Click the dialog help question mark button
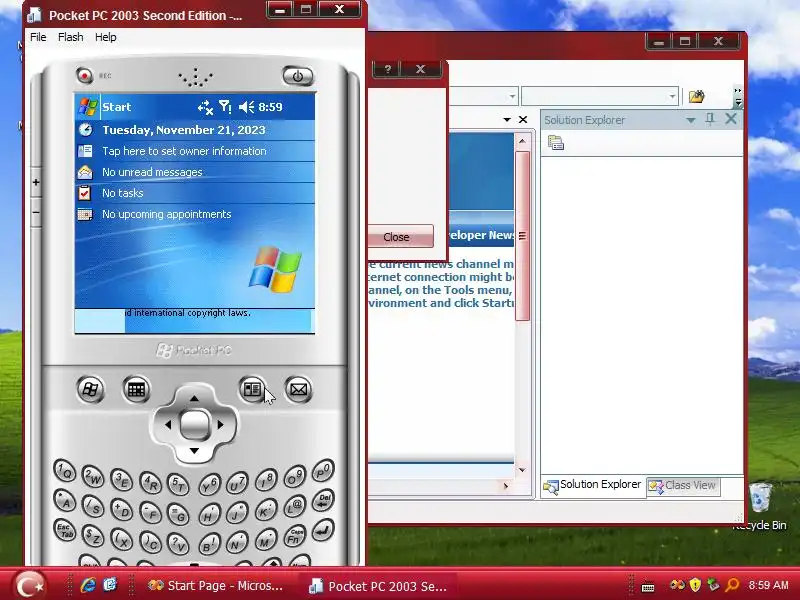Screen dimensions: 800x600 coord(388,69)
